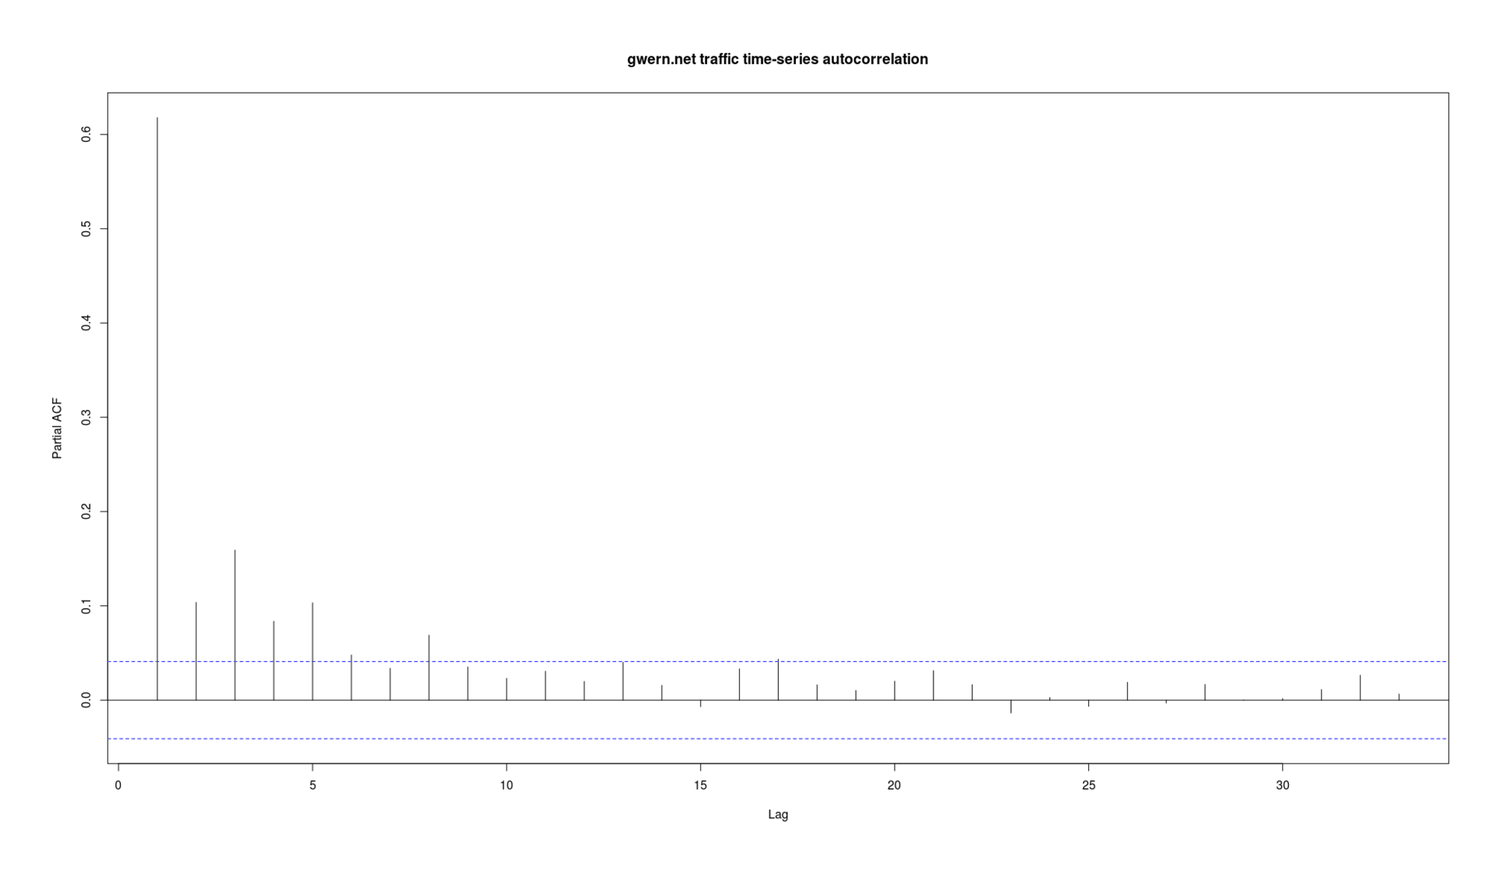
Task: Click the x-axis tick label 20
Action: (894, 786)
